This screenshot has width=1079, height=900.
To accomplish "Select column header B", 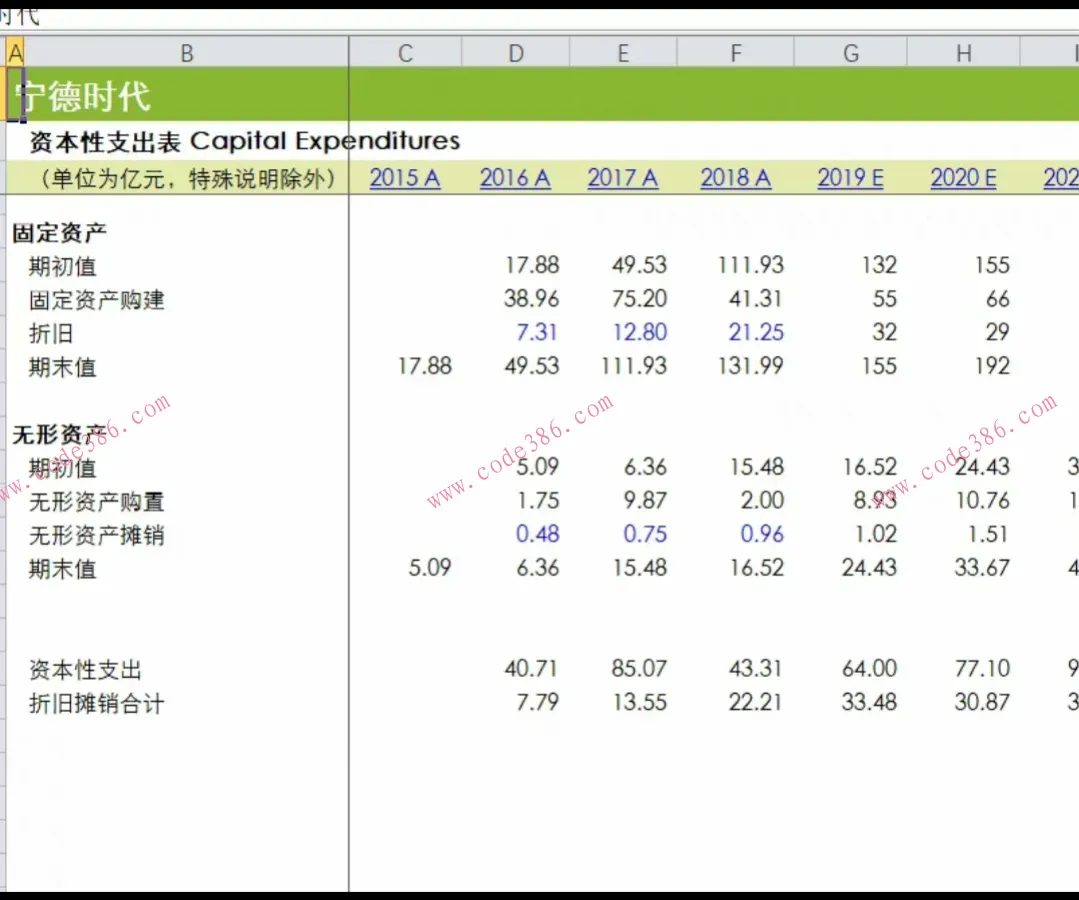I will click(x=186, y=52).
